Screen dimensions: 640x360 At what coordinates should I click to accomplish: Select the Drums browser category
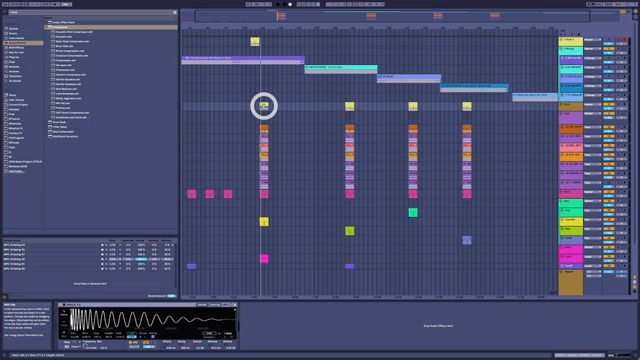pyautogui.click(x=13, y=33)
